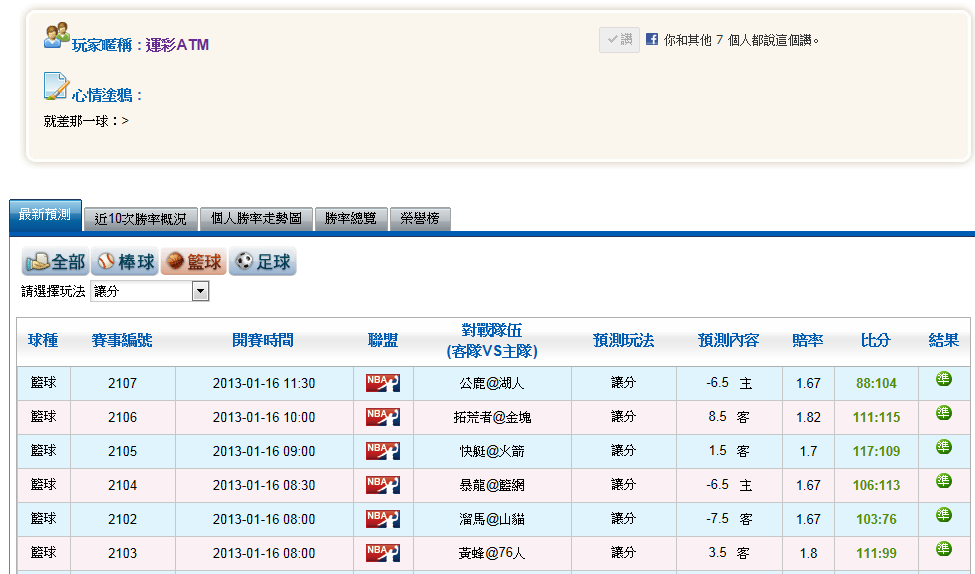Toggle the Facebook 讚 like button
975x574 pixels.
coord(619,40)
